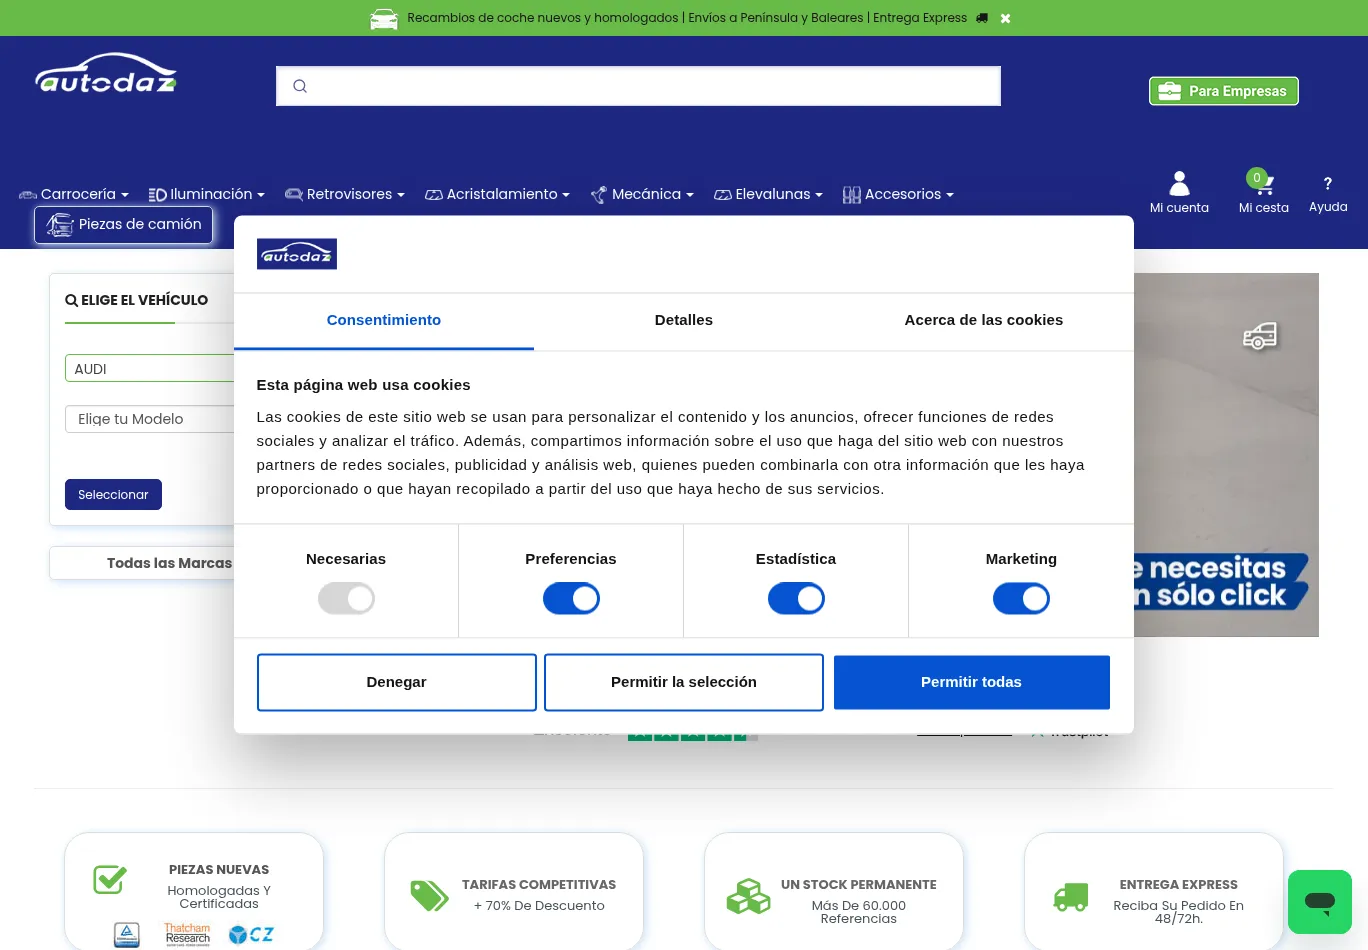This screenshot has height=950, width=1368.
Task: Click the Accesorios category icon
Action: point(851,194)
